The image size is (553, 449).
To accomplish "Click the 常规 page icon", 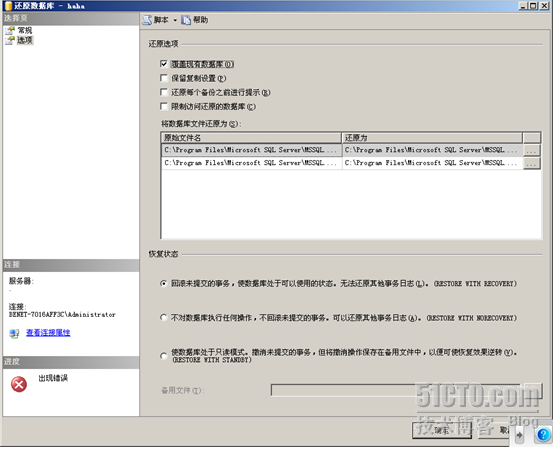I will 10,31.
